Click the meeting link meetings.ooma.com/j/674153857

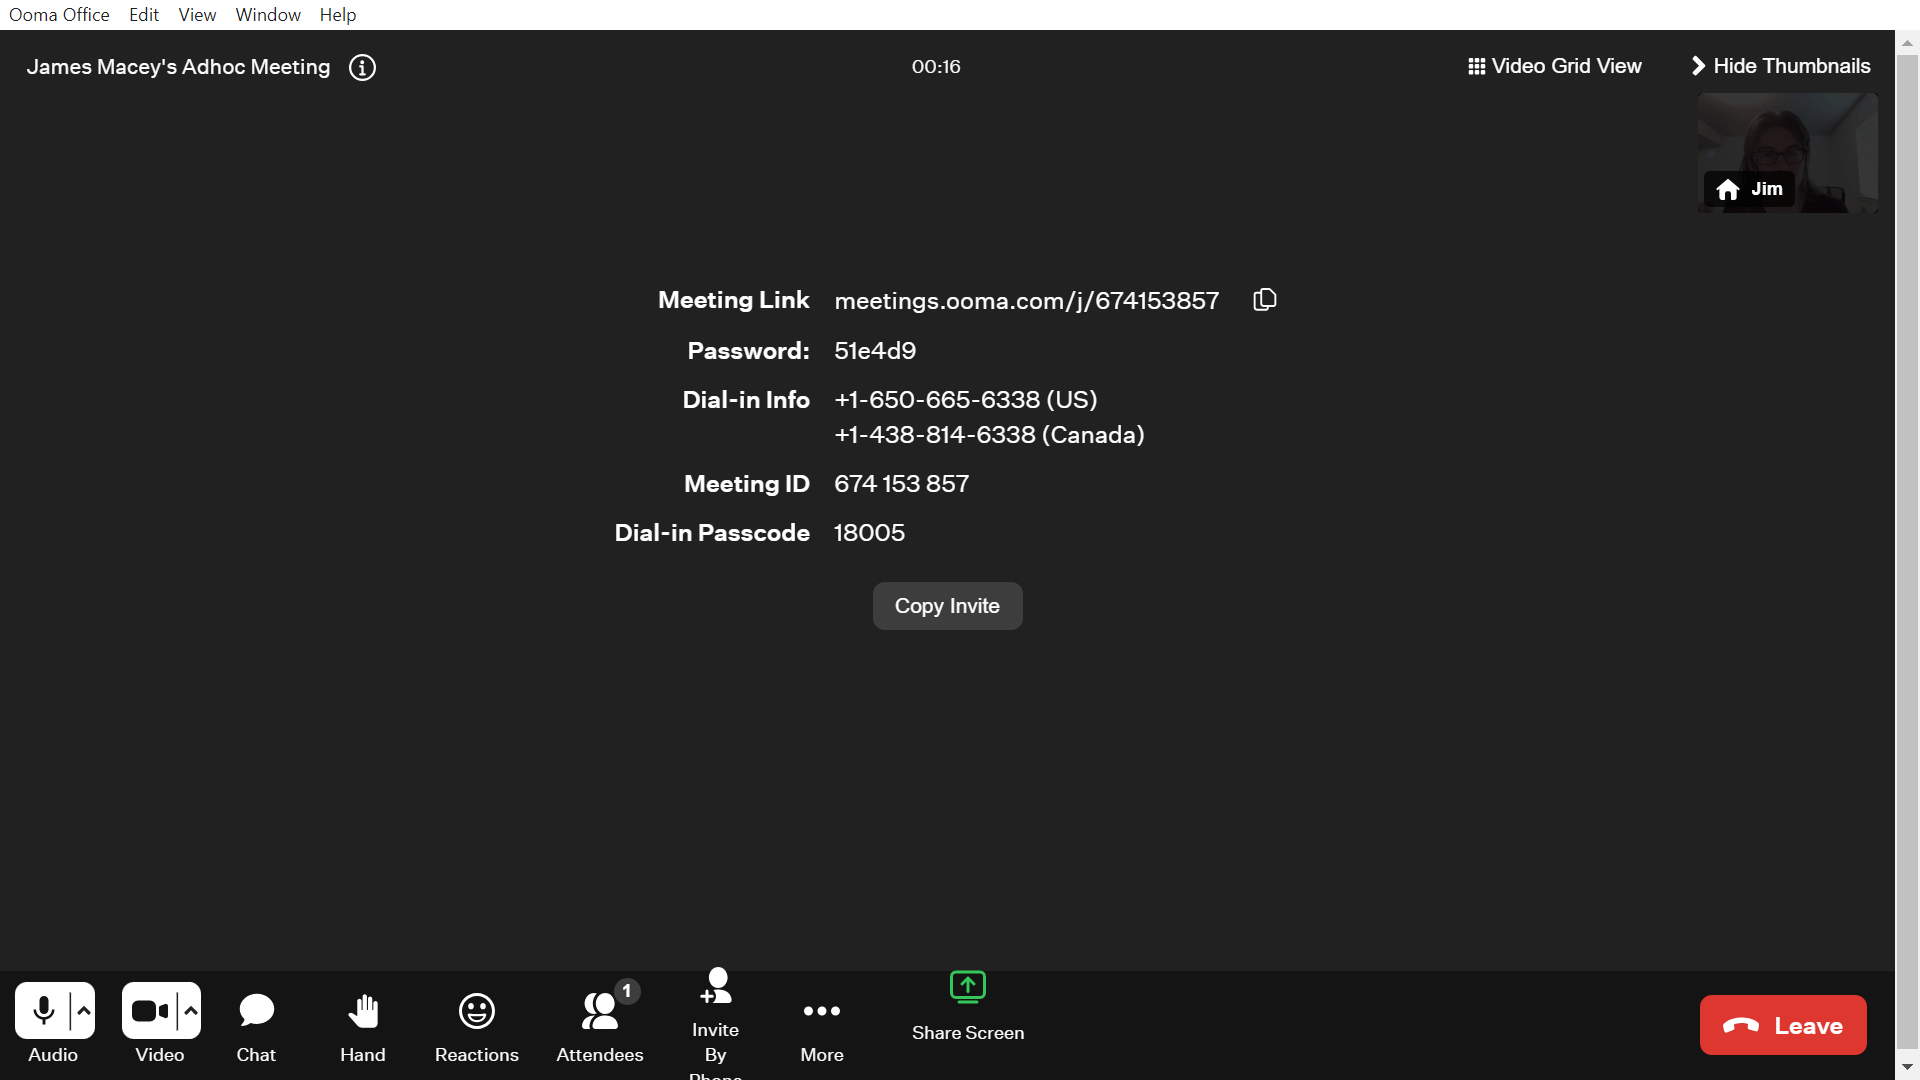(1027, 301)
